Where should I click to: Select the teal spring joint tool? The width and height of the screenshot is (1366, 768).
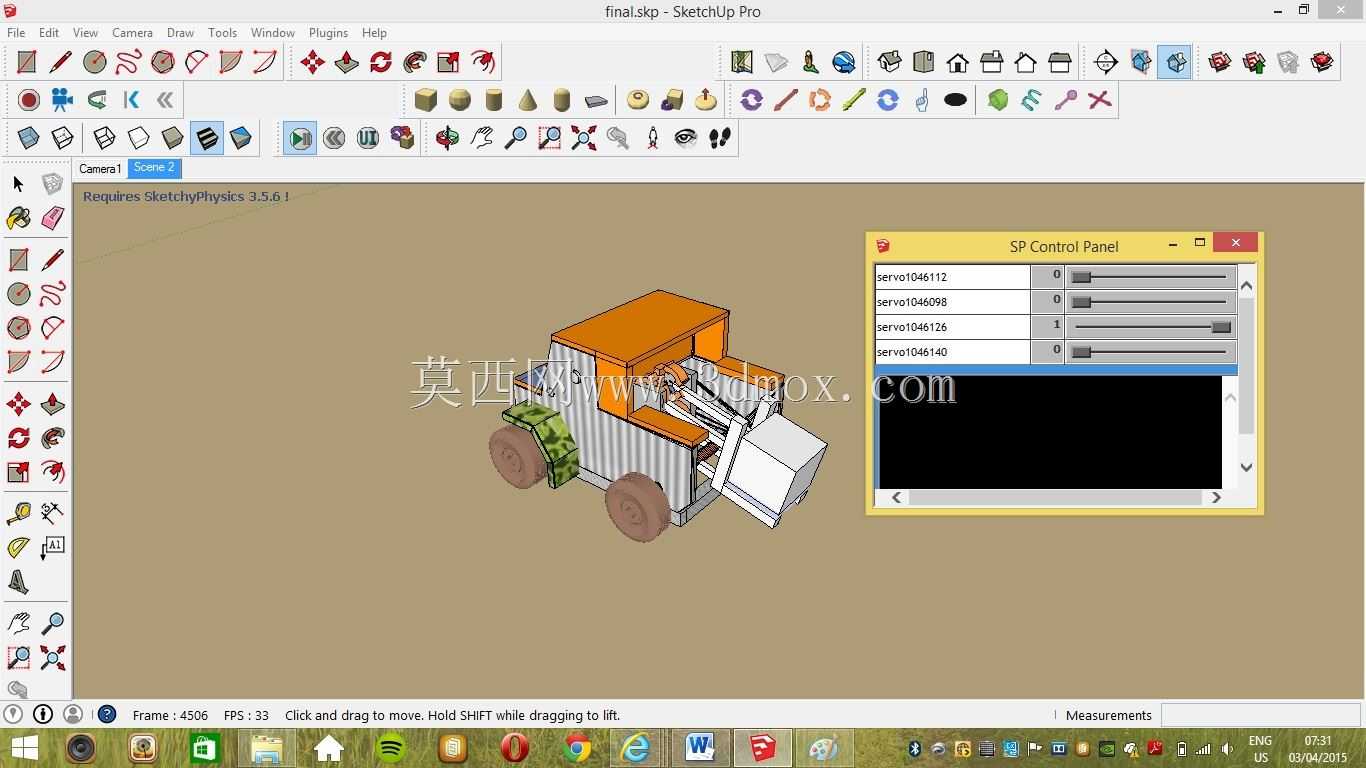pyautogui.click(x=1031, y=100)
